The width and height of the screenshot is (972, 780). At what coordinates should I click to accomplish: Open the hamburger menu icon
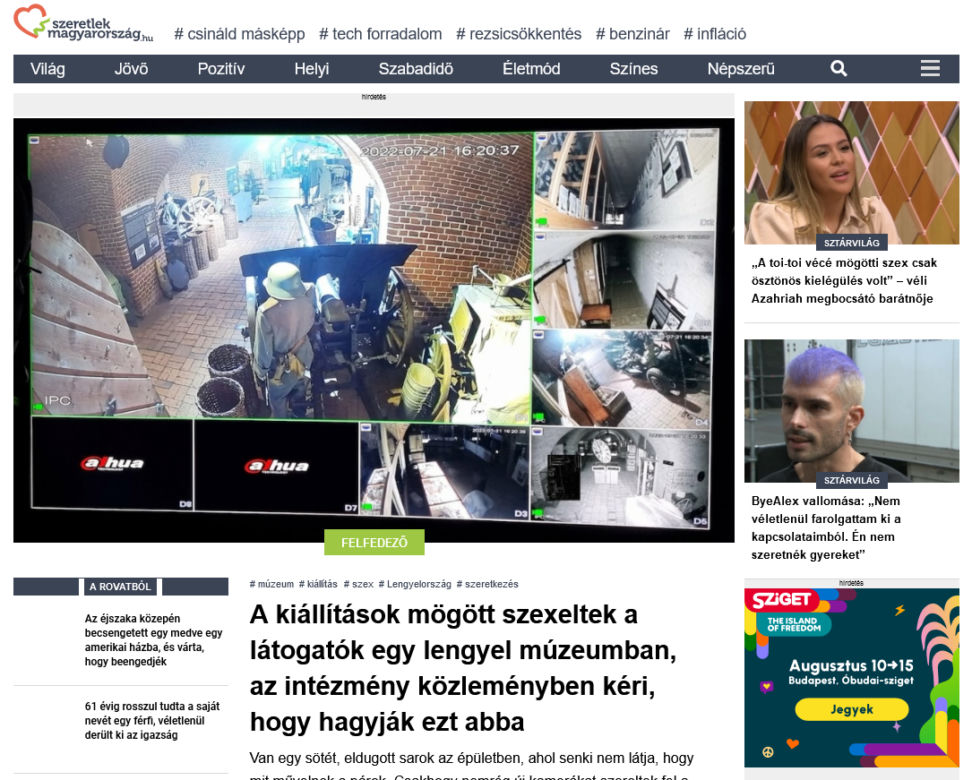930,68
